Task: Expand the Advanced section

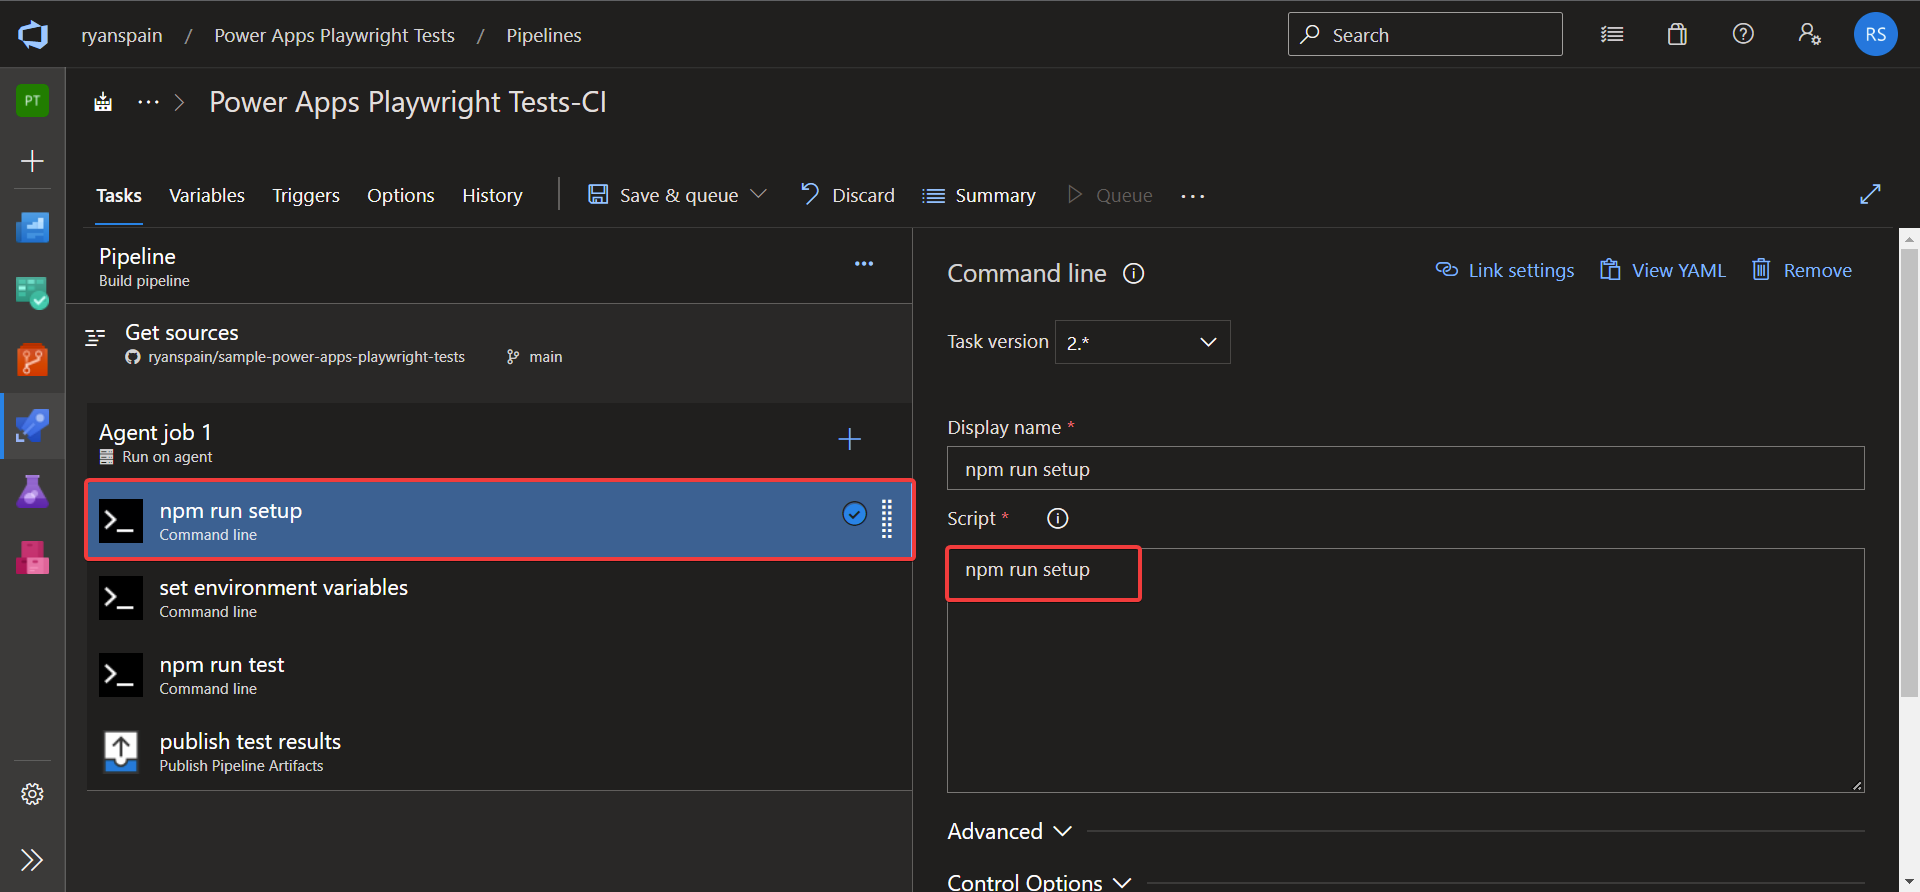Action: (x=1009, y=831)
